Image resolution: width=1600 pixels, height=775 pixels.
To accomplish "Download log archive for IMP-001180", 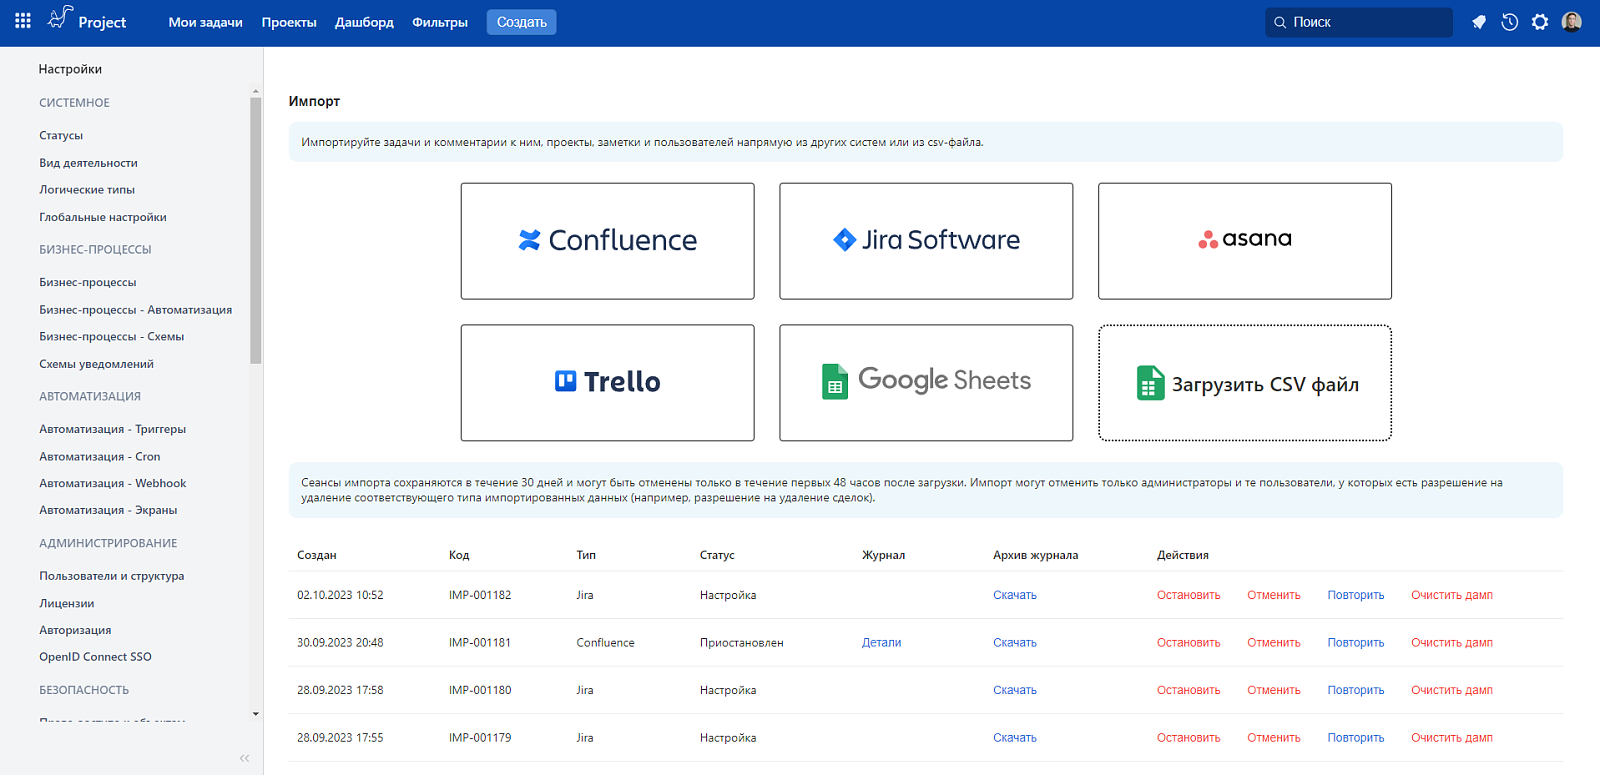I will point(1015,690).
